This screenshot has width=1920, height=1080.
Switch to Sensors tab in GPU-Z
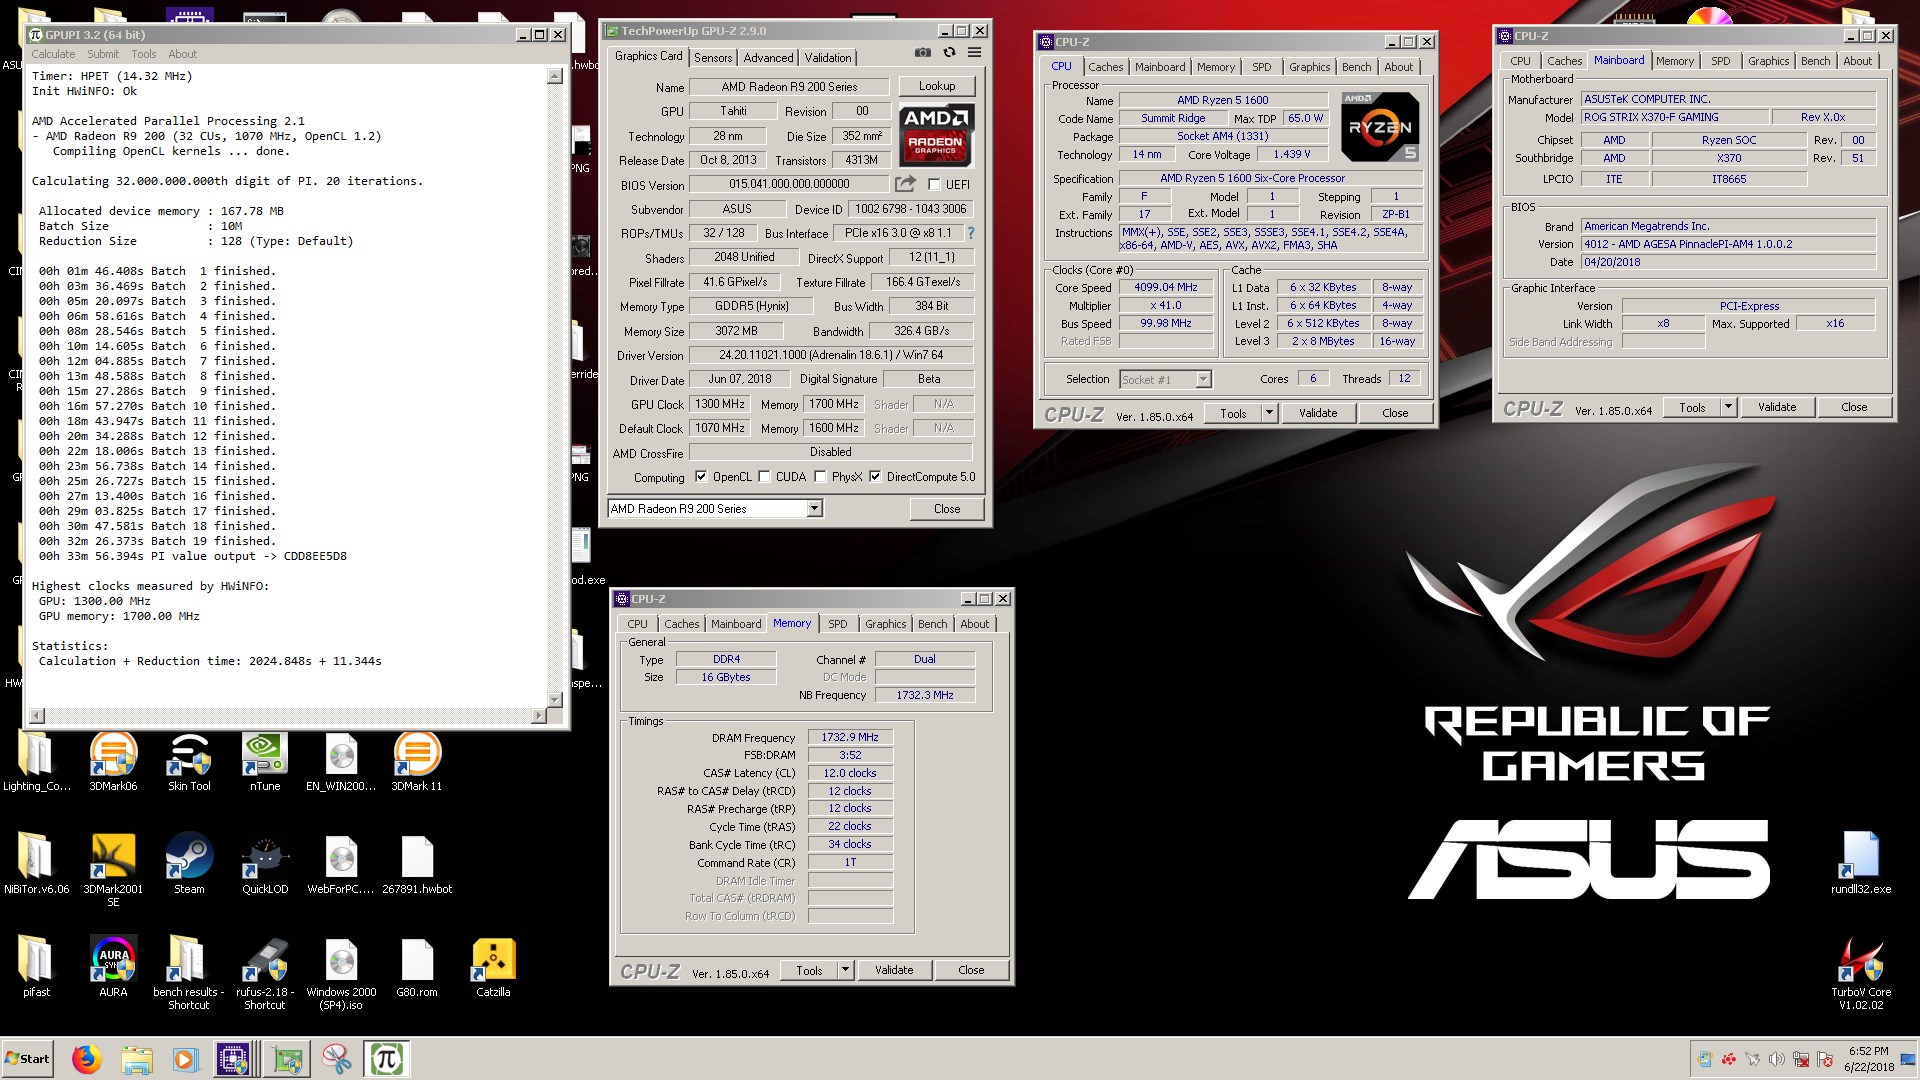coord(713,58)
